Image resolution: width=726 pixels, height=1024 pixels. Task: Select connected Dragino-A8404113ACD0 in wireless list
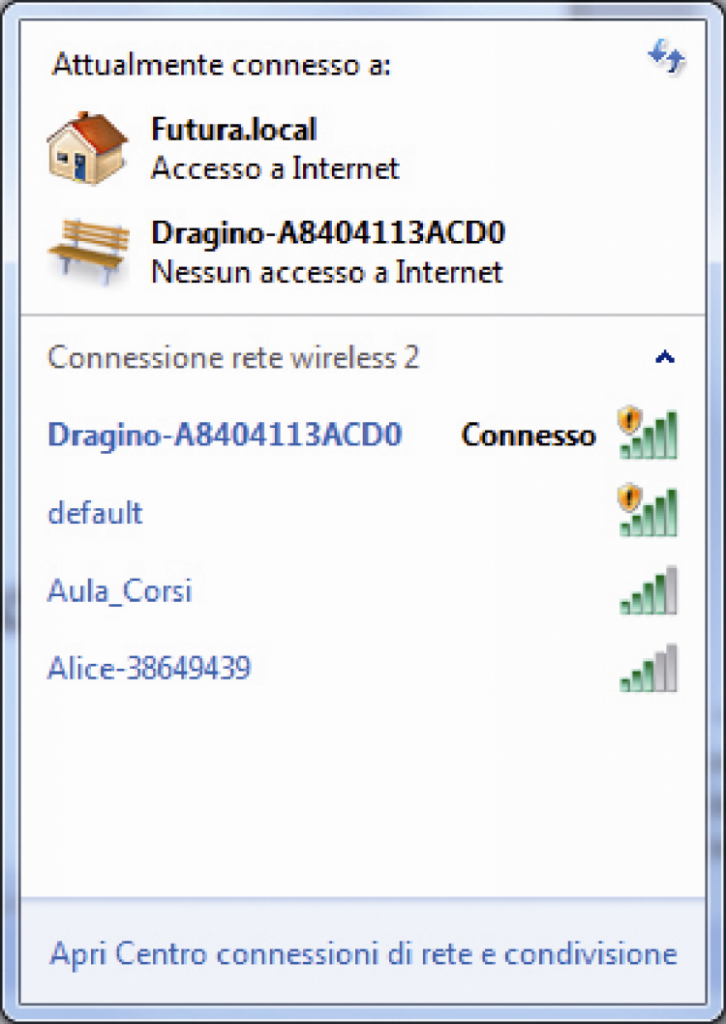362,434
